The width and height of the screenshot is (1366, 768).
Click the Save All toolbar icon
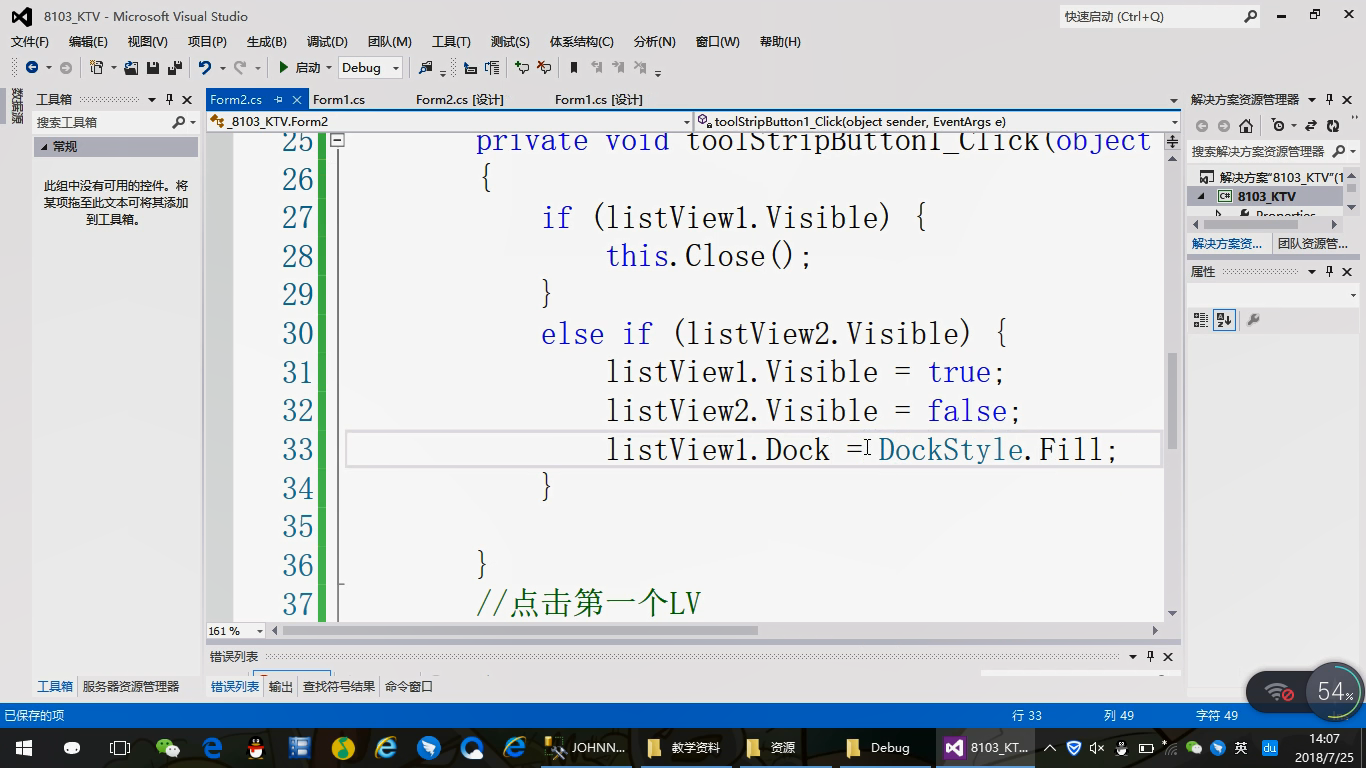(174, 68)
